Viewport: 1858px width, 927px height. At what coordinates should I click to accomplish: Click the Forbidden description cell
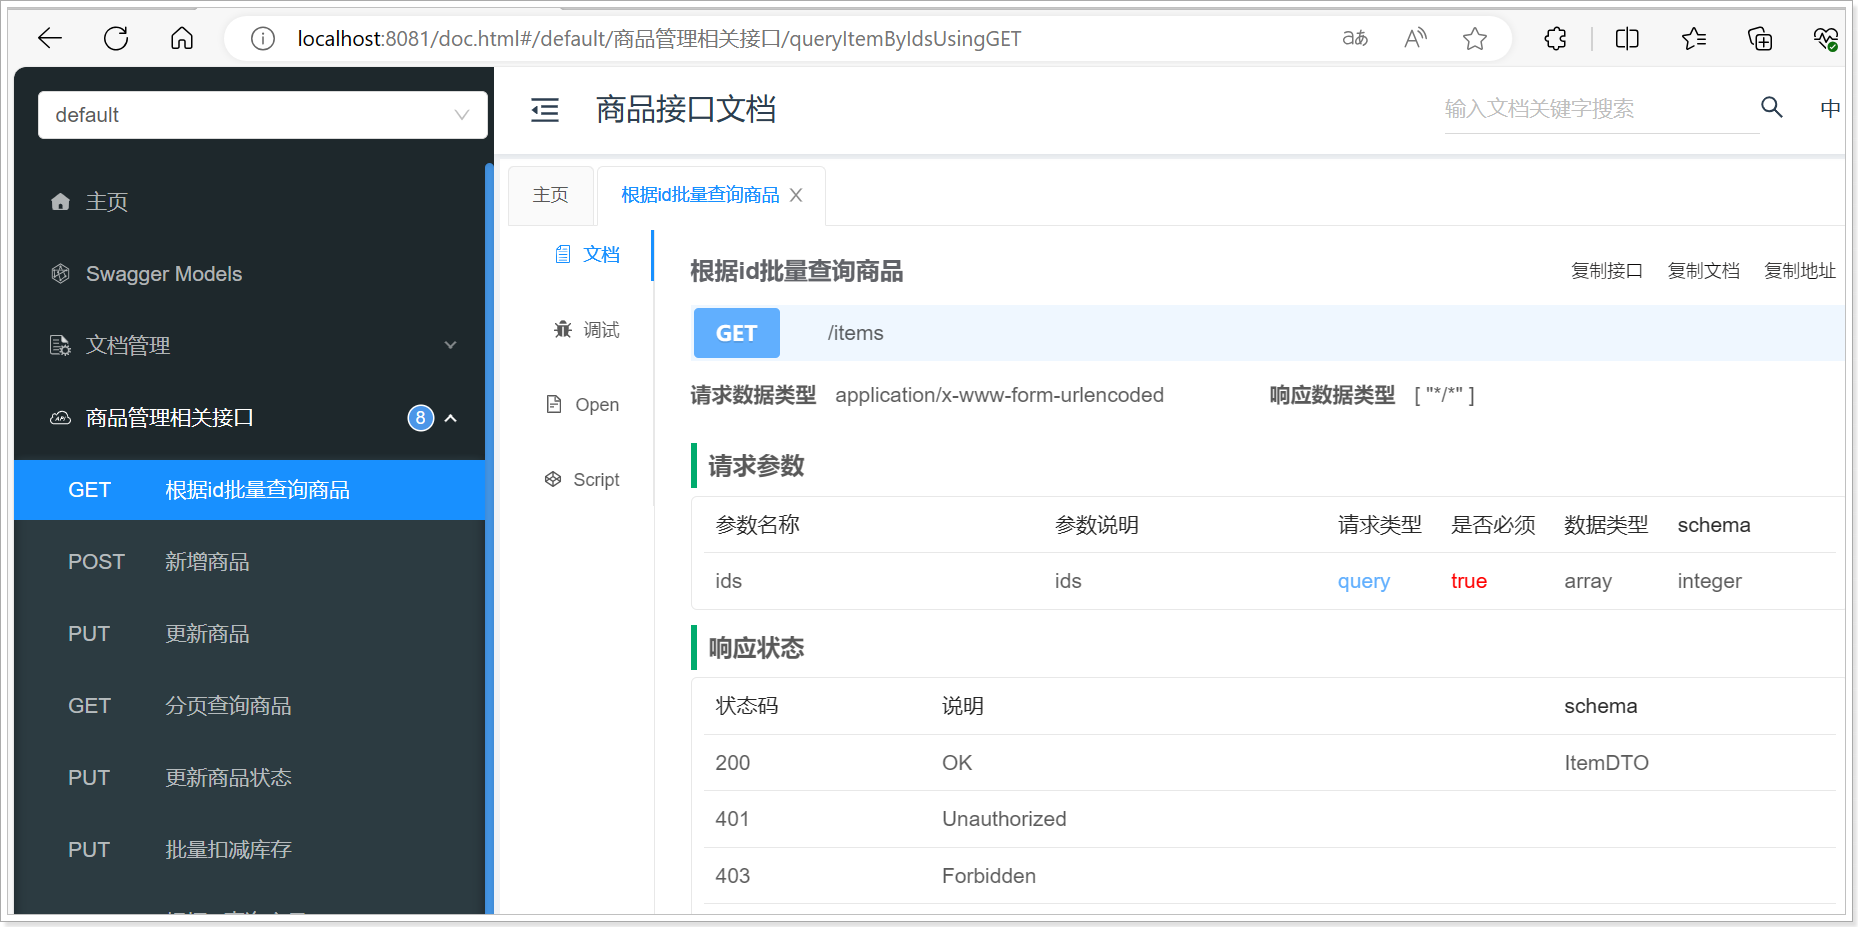tap(989, 876)
